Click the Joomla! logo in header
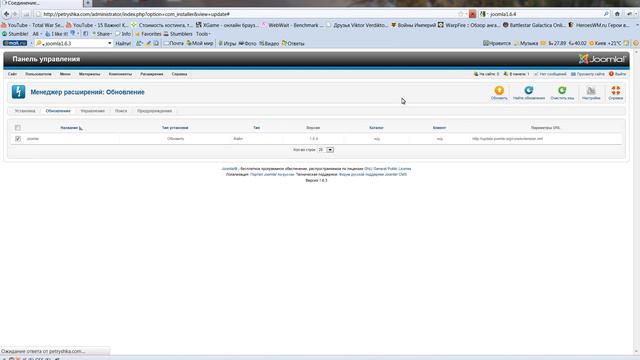640x360 pixels. click(602, 59)
